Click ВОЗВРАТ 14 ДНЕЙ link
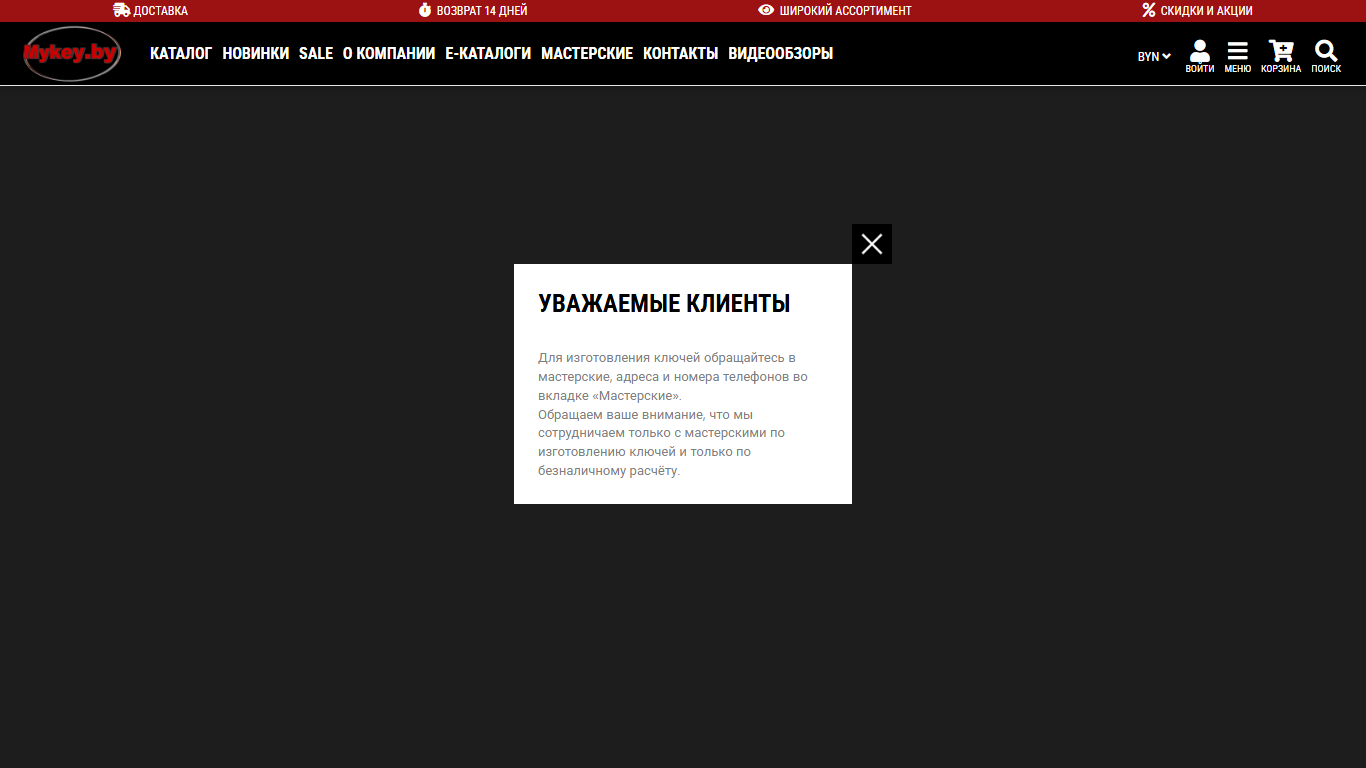 tap(472, 11)
